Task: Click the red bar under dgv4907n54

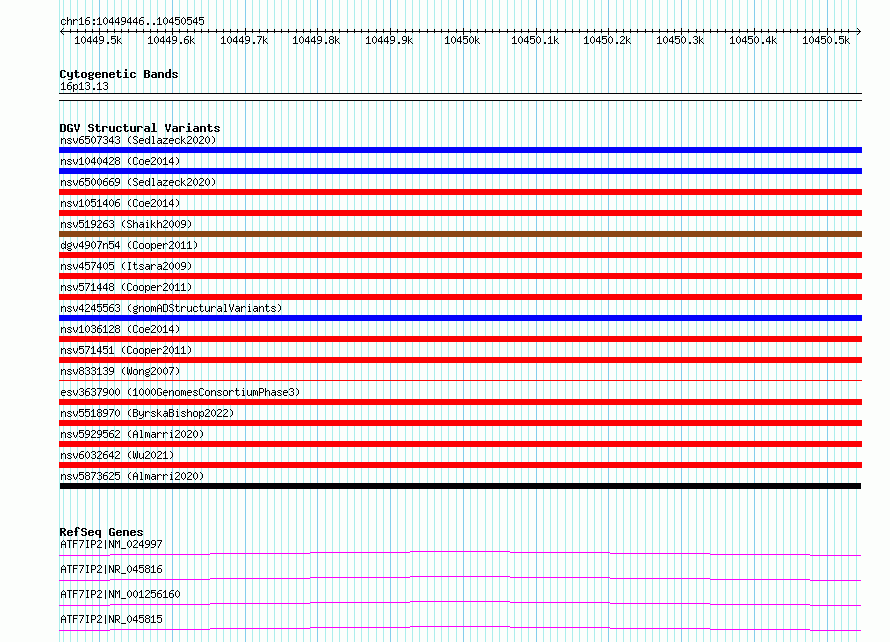Action: click(460, 255)
